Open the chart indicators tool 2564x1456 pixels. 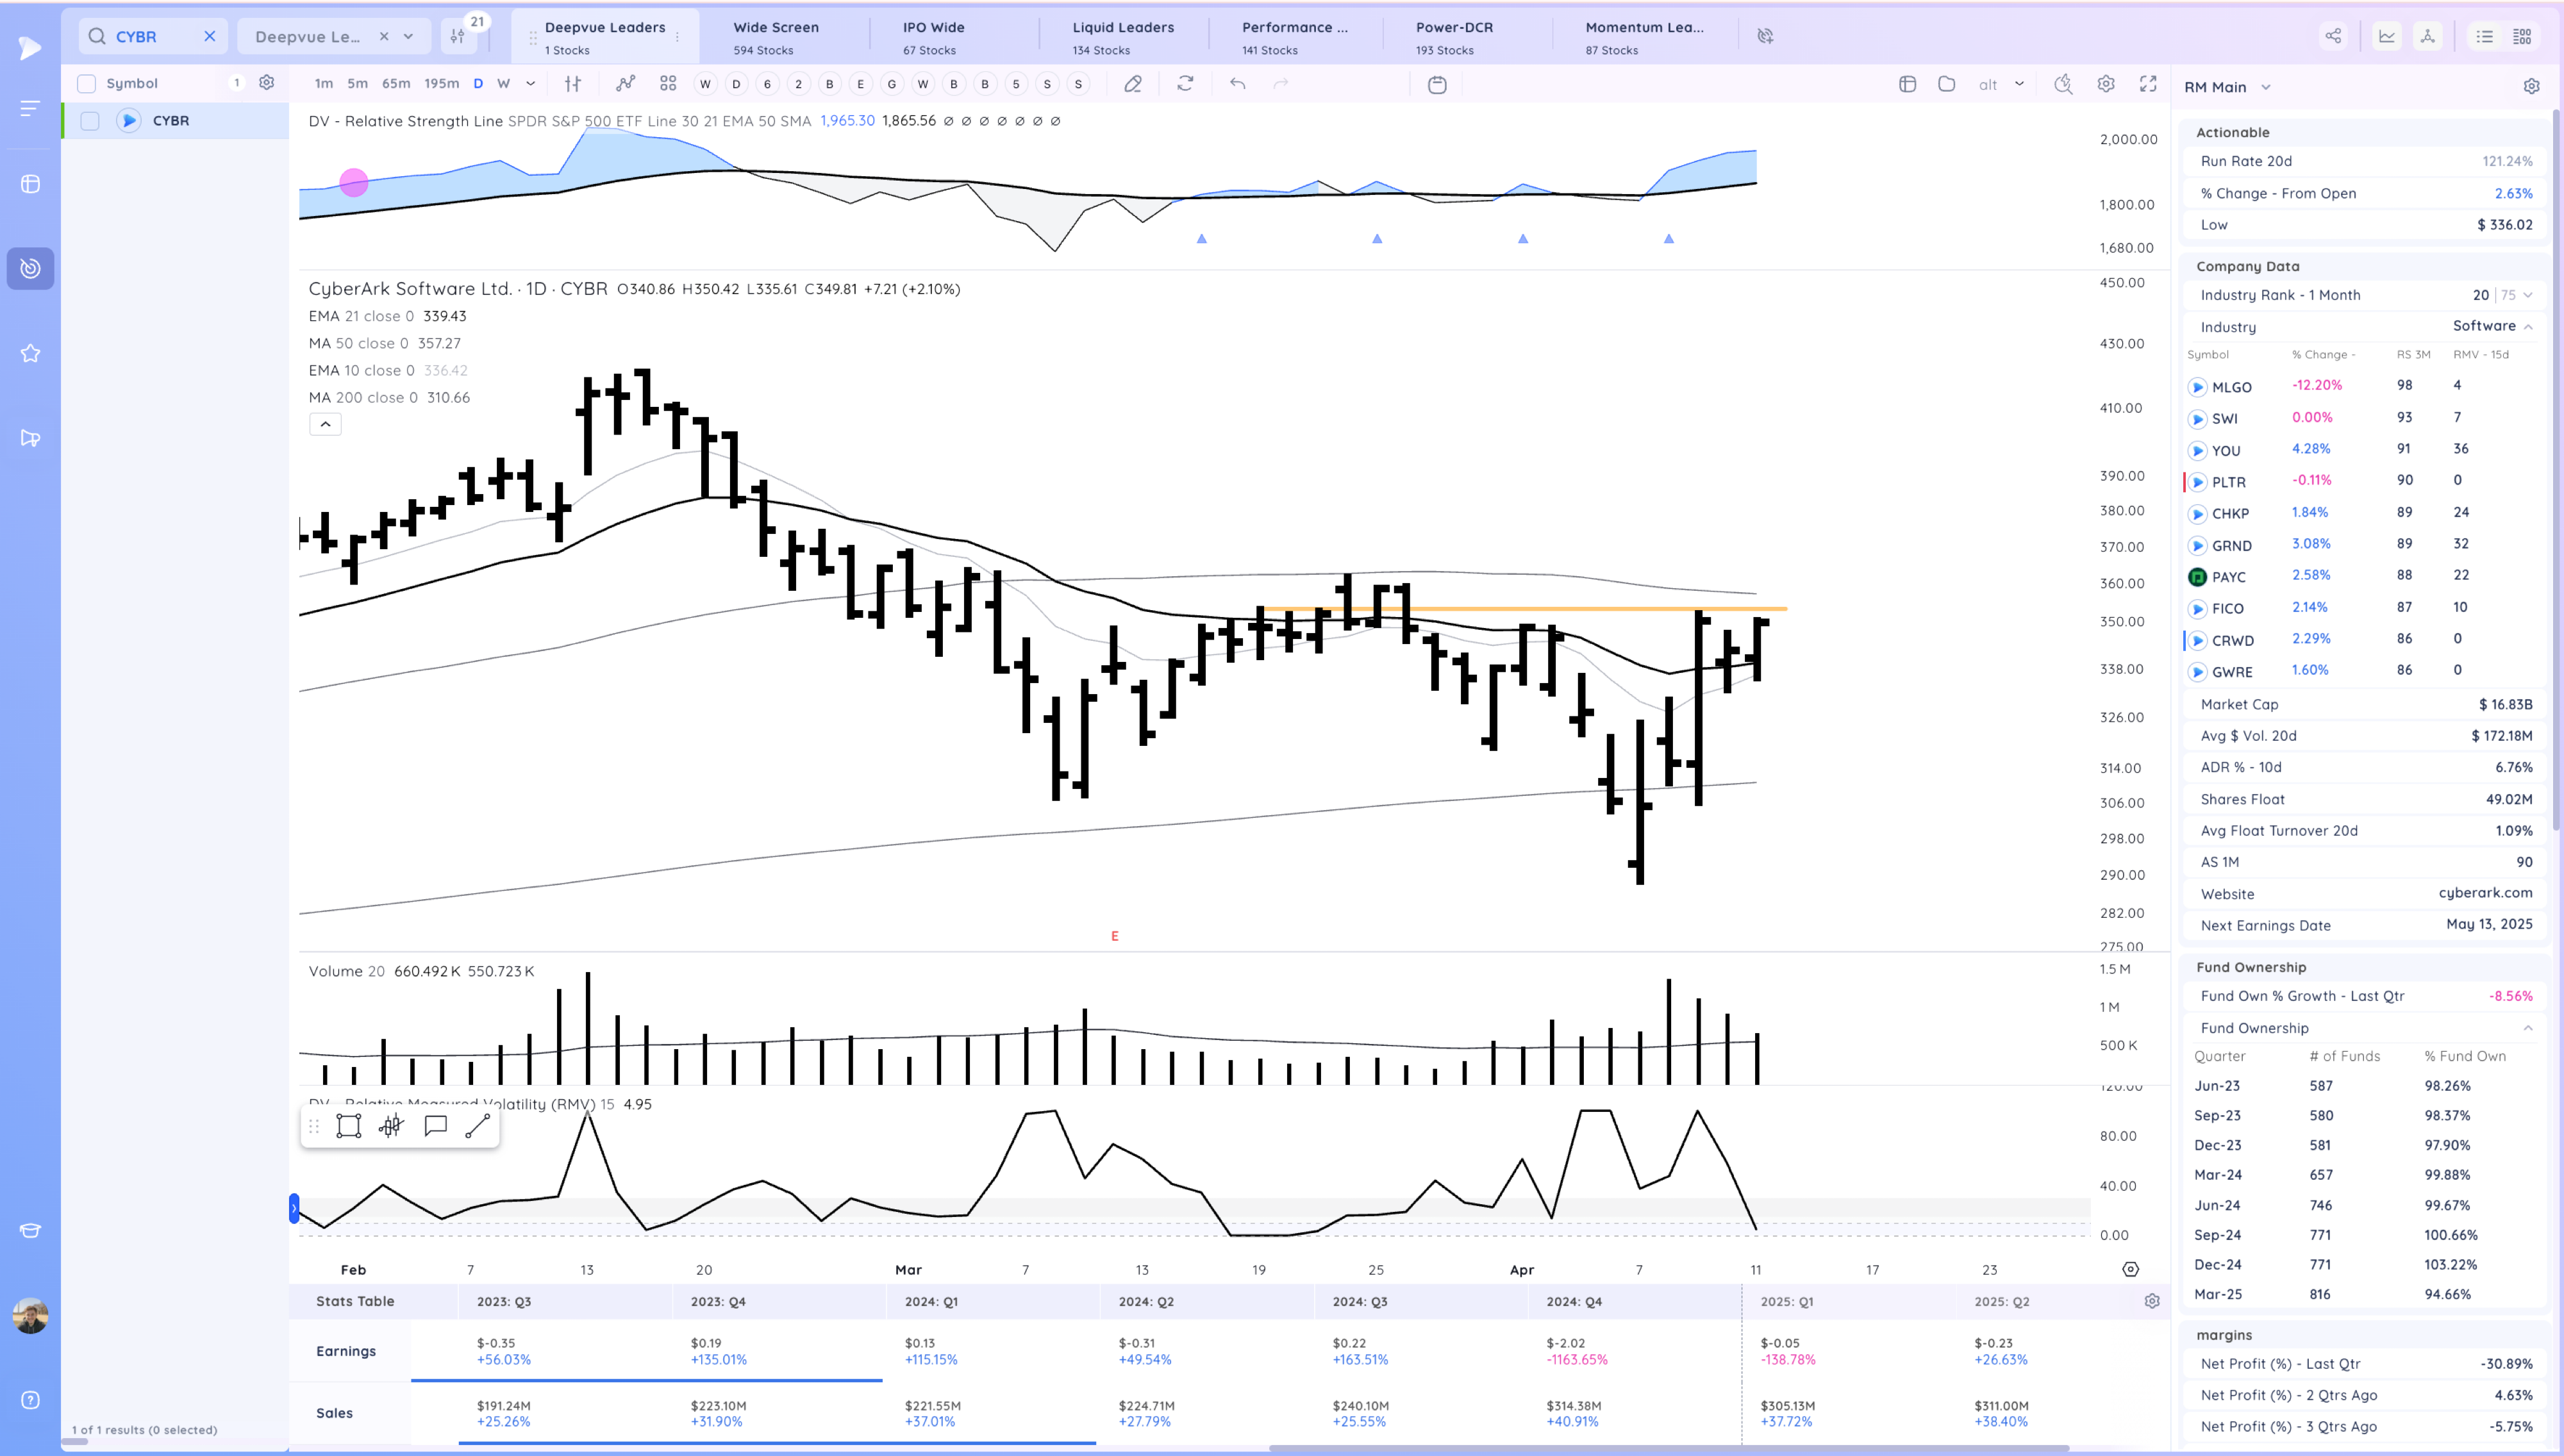[625, 84]
